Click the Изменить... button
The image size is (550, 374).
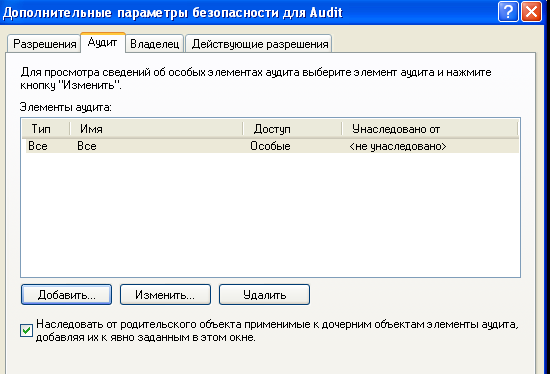tap(165, 294)
